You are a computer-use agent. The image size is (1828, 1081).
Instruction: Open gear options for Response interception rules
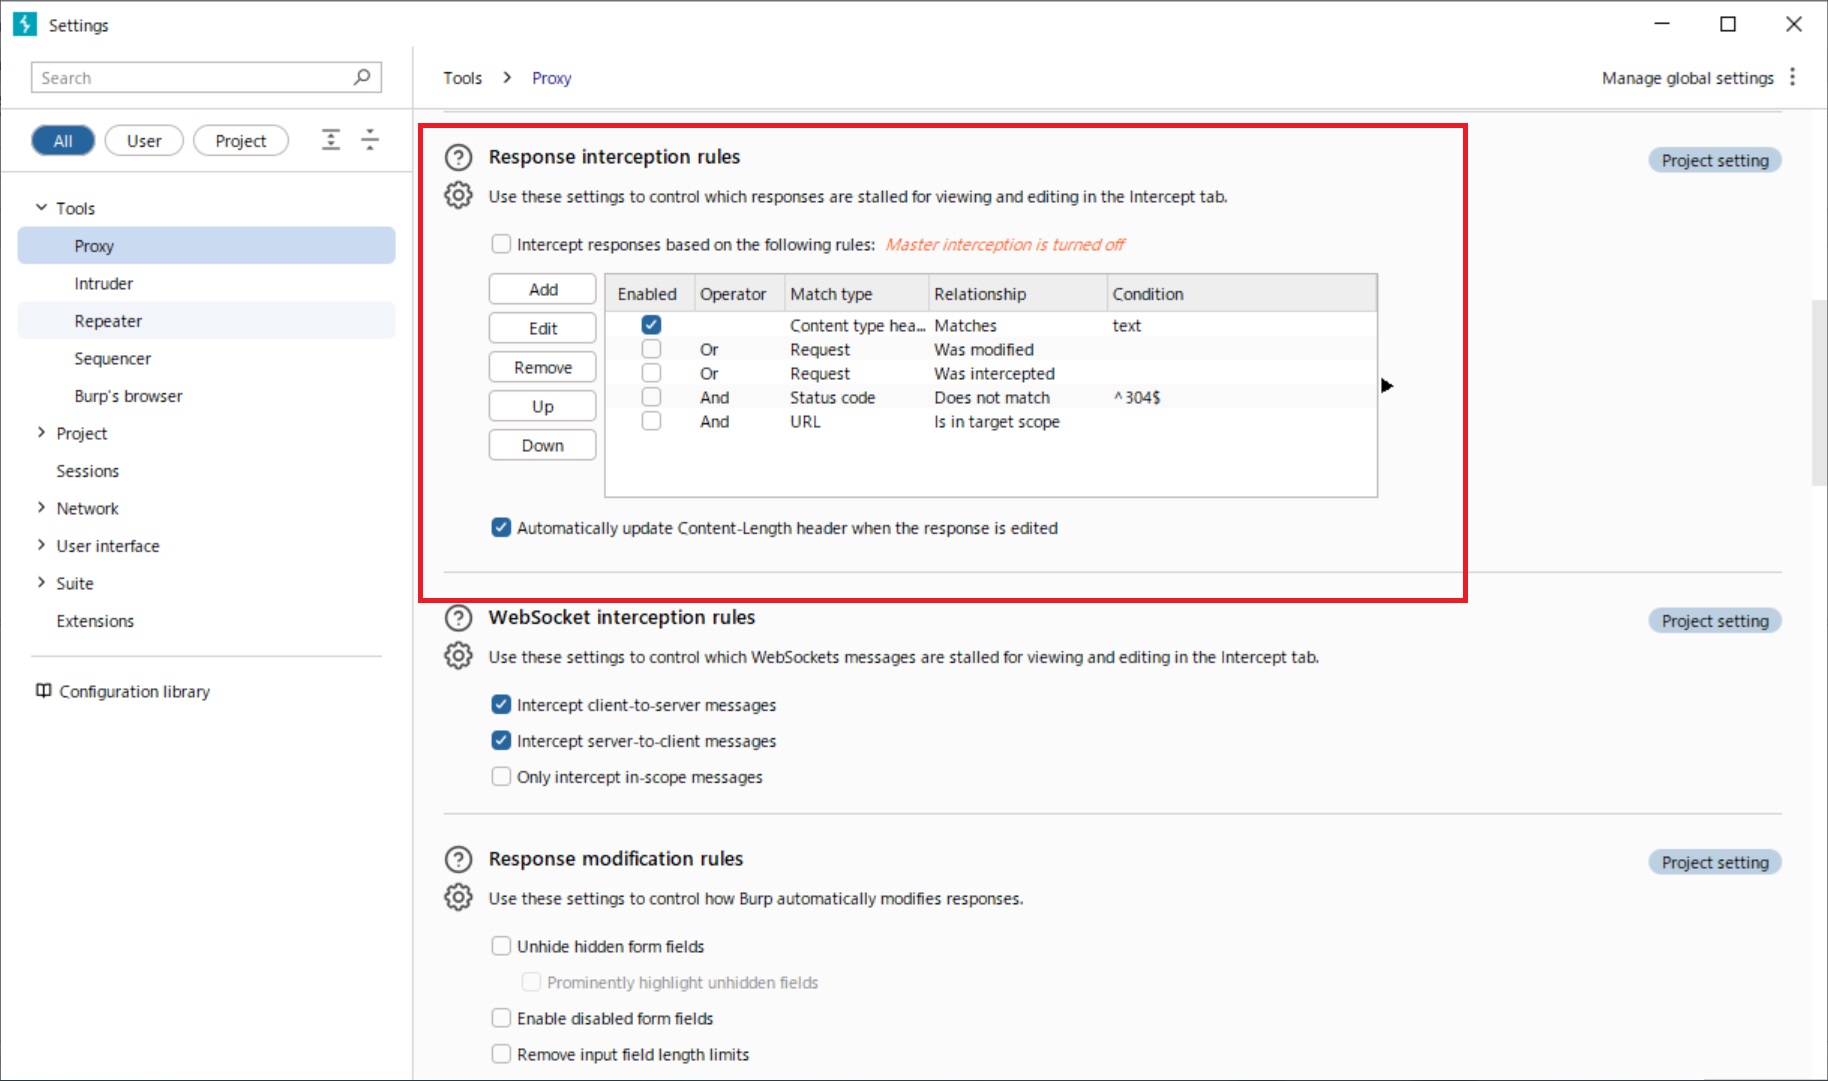pyautogui.click(x=458, y=195)
